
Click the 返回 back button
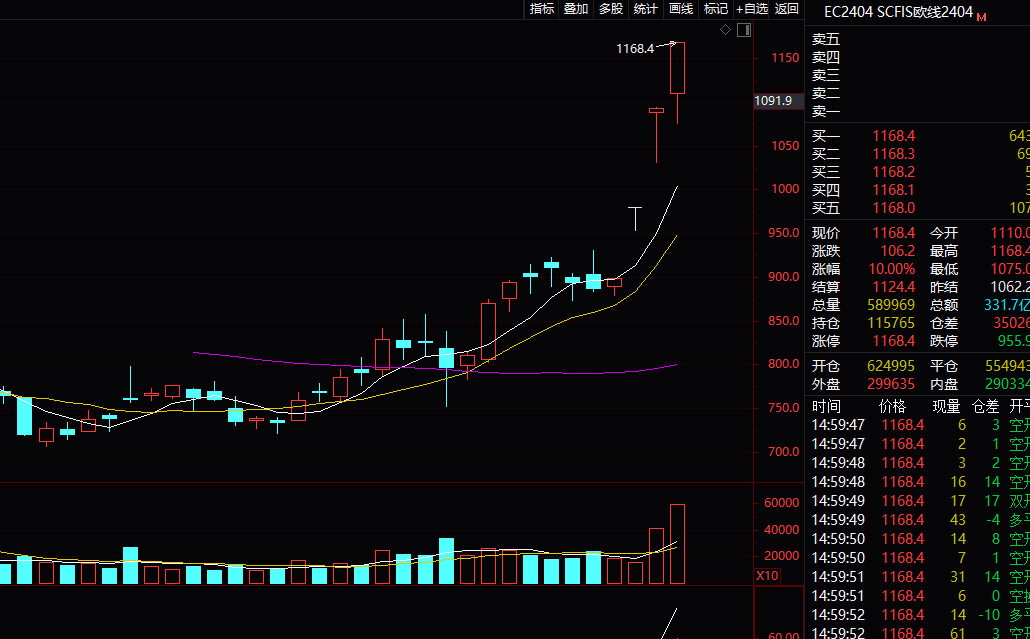tap(787, 9)
